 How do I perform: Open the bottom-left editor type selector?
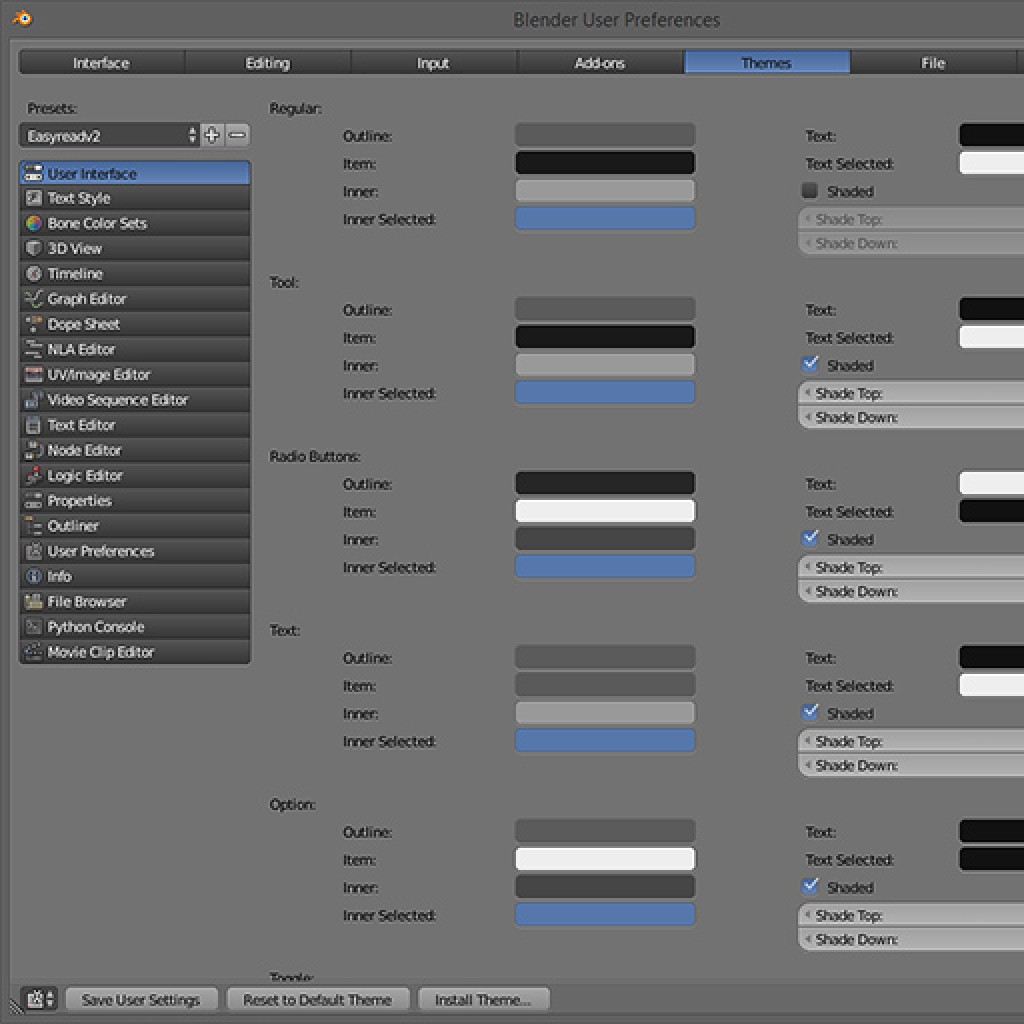tap(36, 998)
